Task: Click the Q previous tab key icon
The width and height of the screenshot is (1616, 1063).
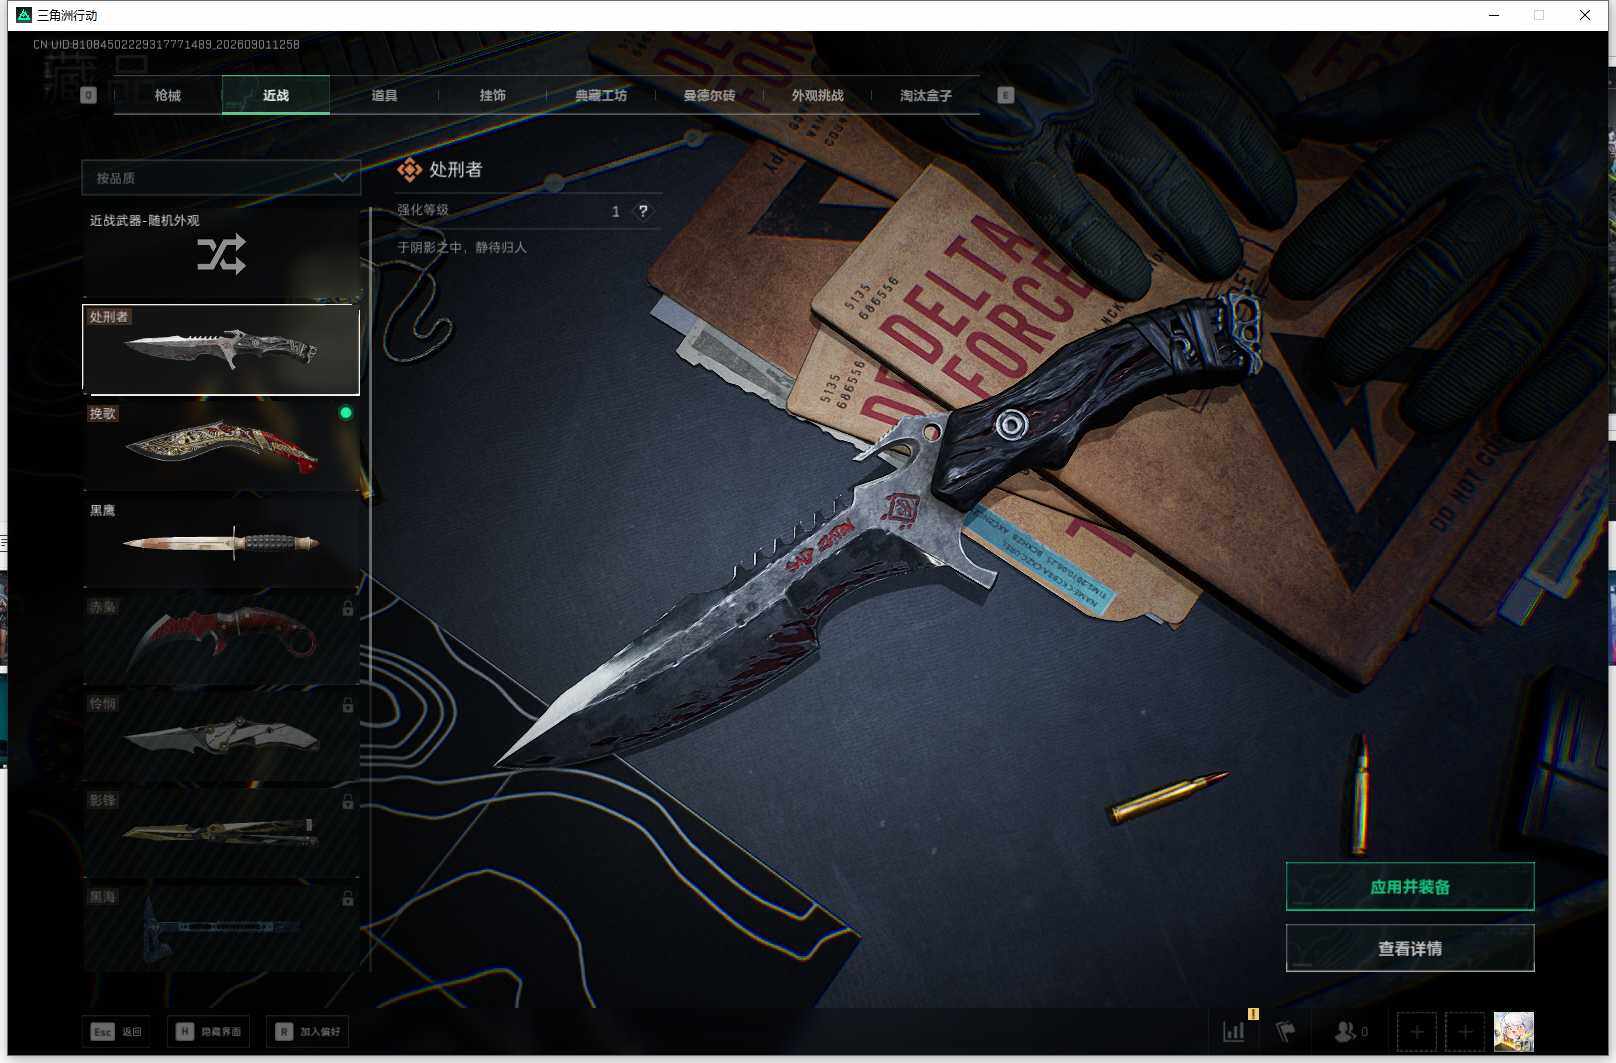Action: (88, 95)
